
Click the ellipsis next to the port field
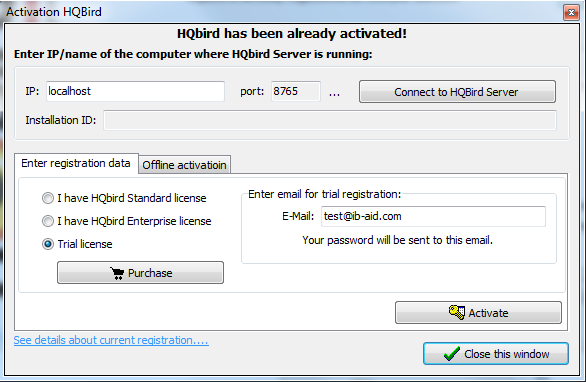click(x=334, y=94)
